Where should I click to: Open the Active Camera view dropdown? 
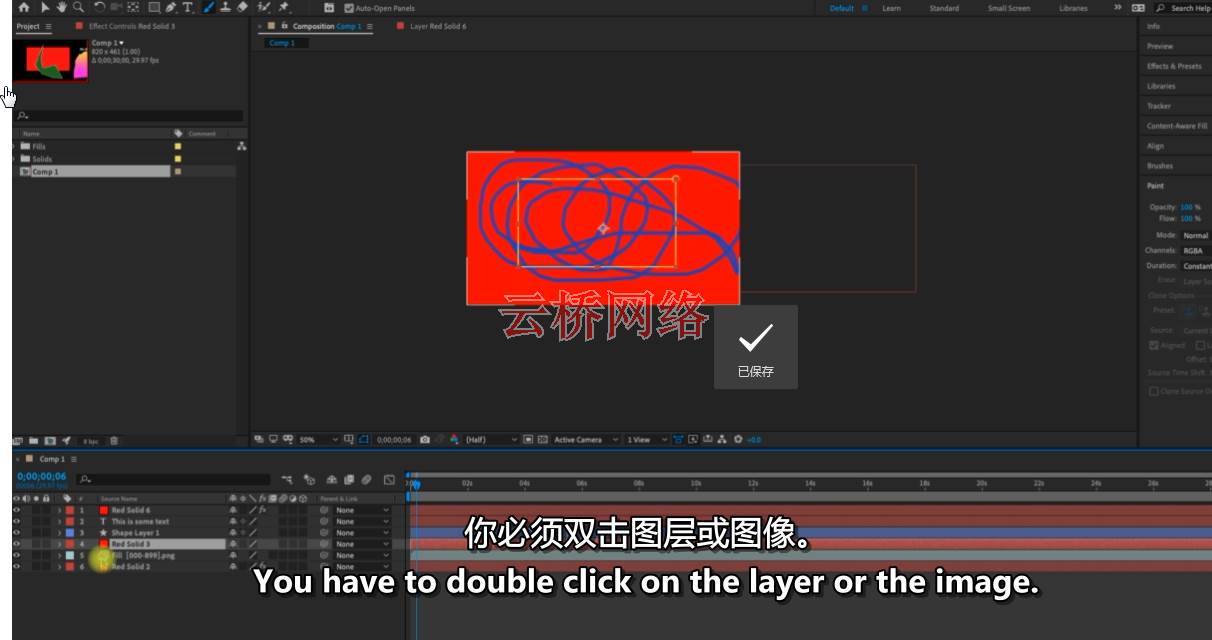click(585, 439)
